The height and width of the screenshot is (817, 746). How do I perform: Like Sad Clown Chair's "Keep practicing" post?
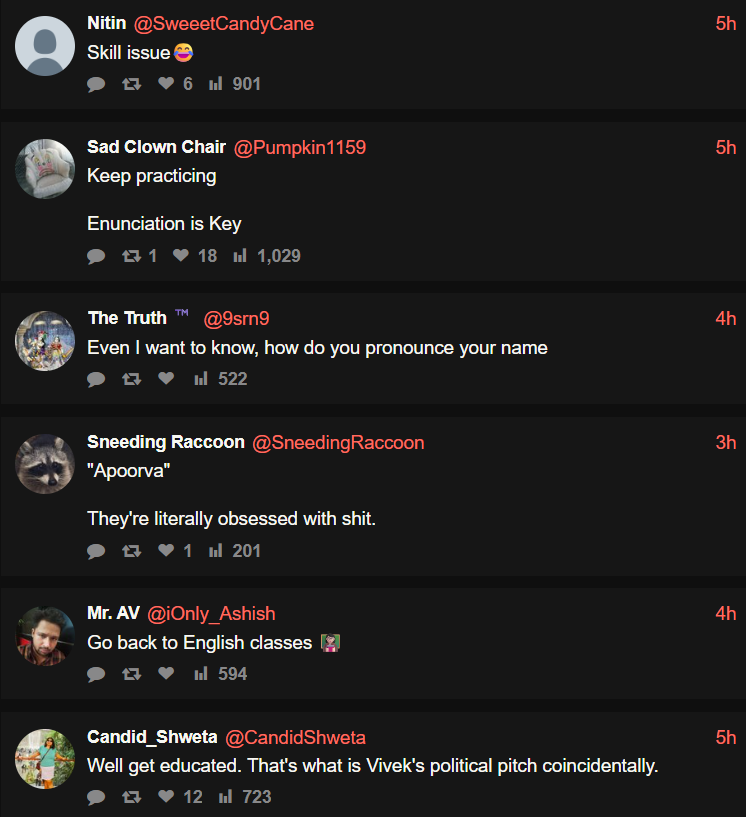[180, 256]
